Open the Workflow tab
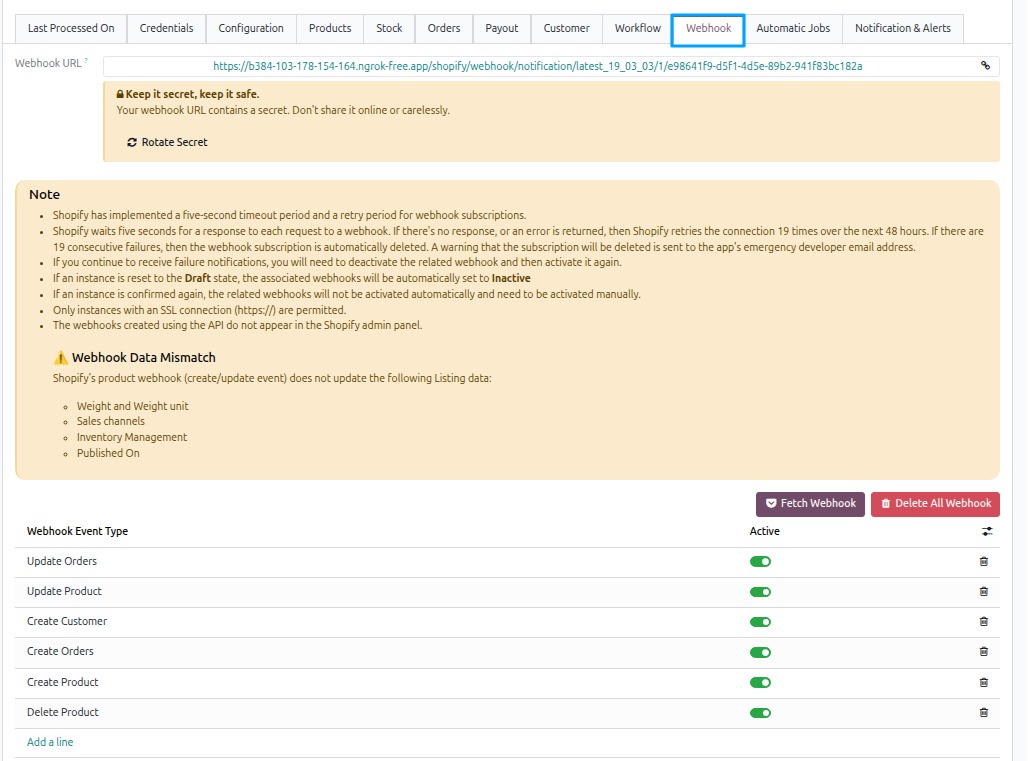This screenshot has height=761, width=1028. [x=637, y=28]
